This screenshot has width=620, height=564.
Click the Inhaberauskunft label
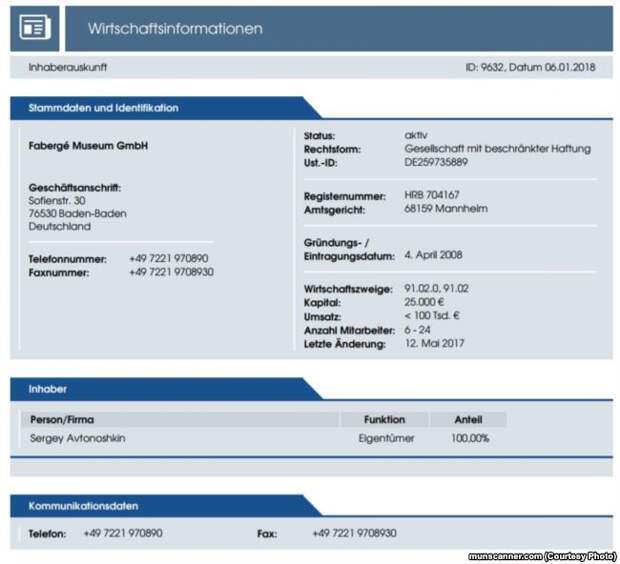click(68, 67)
